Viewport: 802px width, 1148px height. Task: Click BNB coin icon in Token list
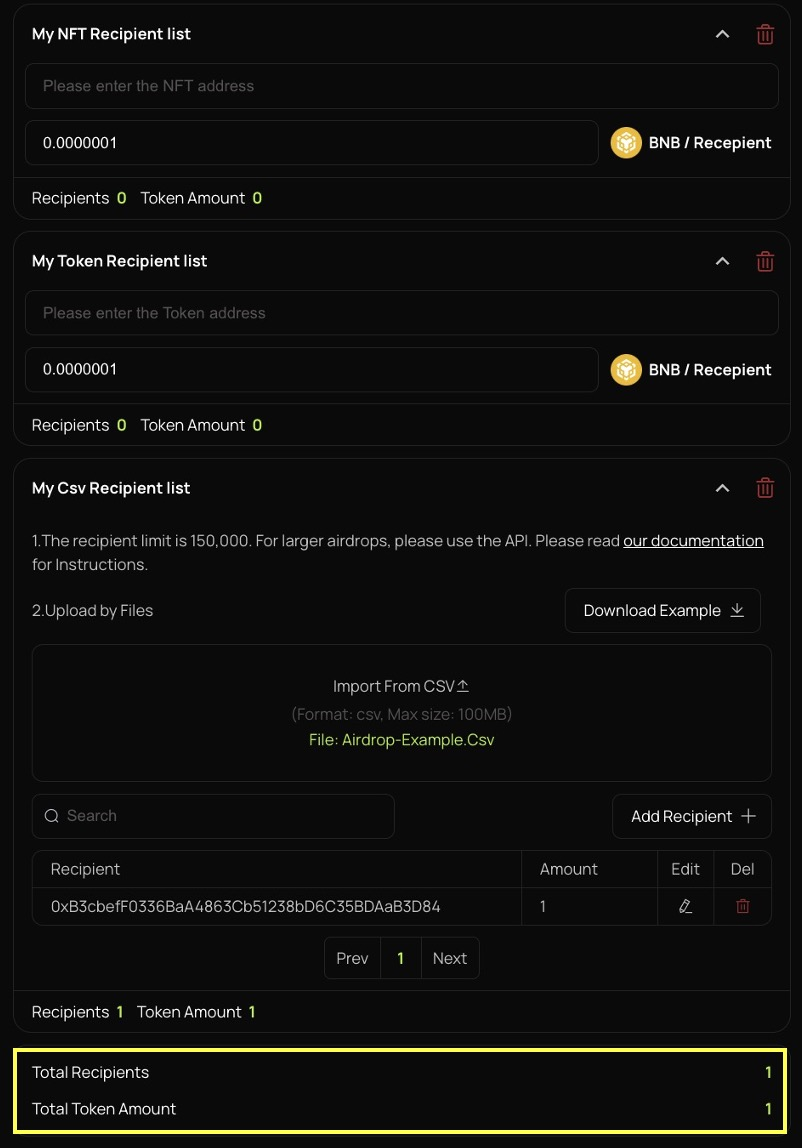(626, 370)
